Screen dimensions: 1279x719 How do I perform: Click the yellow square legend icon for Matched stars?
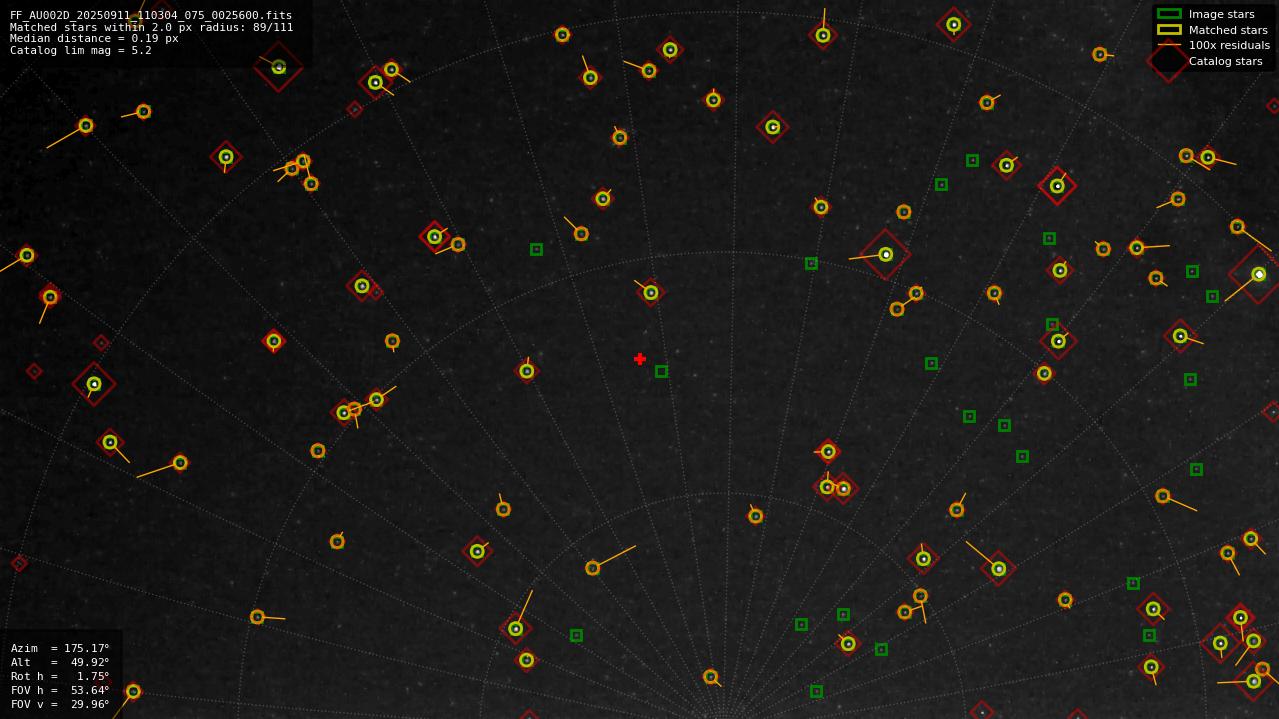coord(1169,30)
